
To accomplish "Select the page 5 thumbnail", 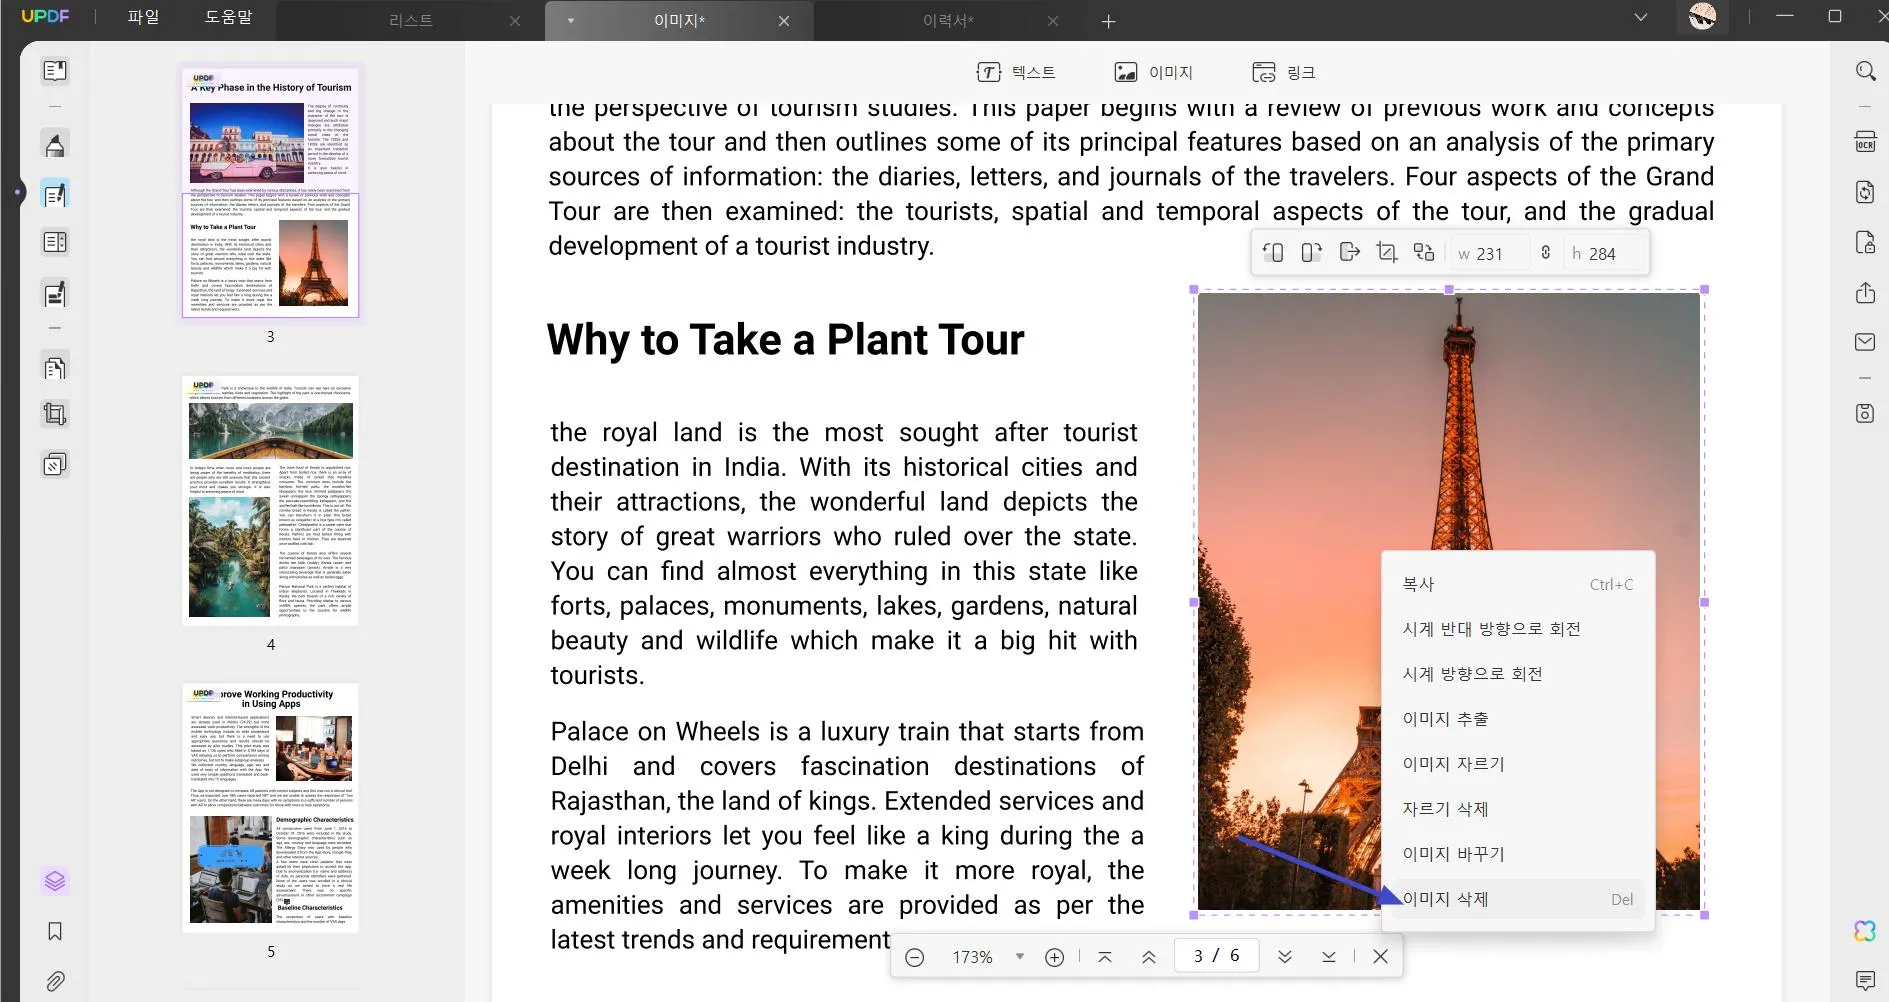I will (270, 808).
